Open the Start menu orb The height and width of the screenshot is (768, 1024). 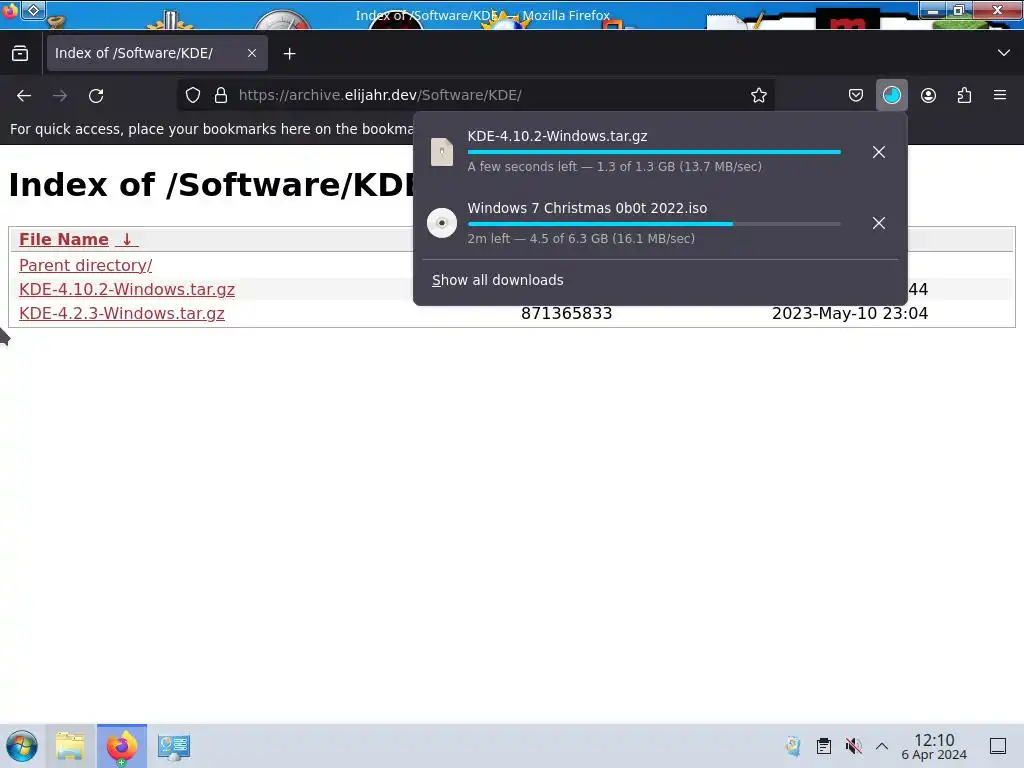click(x=22, y=746)
